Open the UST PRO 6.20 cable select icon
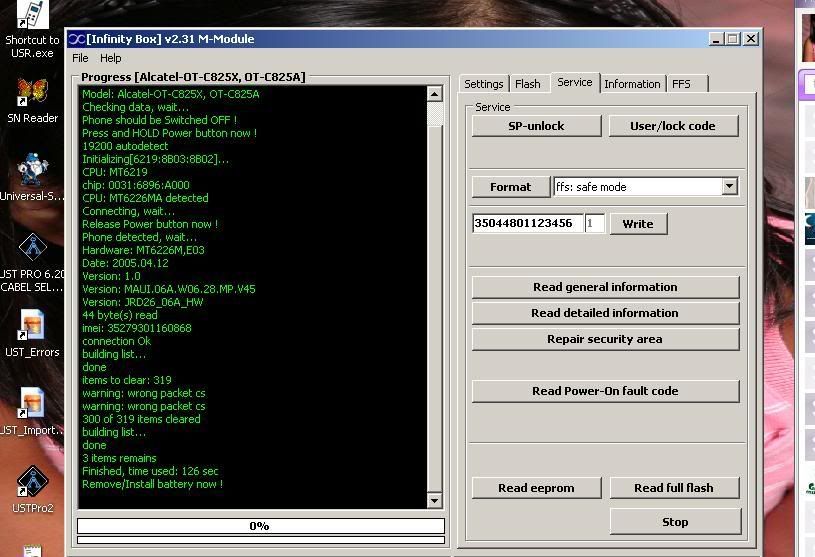The image size is (815, 557). (x=33, y=250)
